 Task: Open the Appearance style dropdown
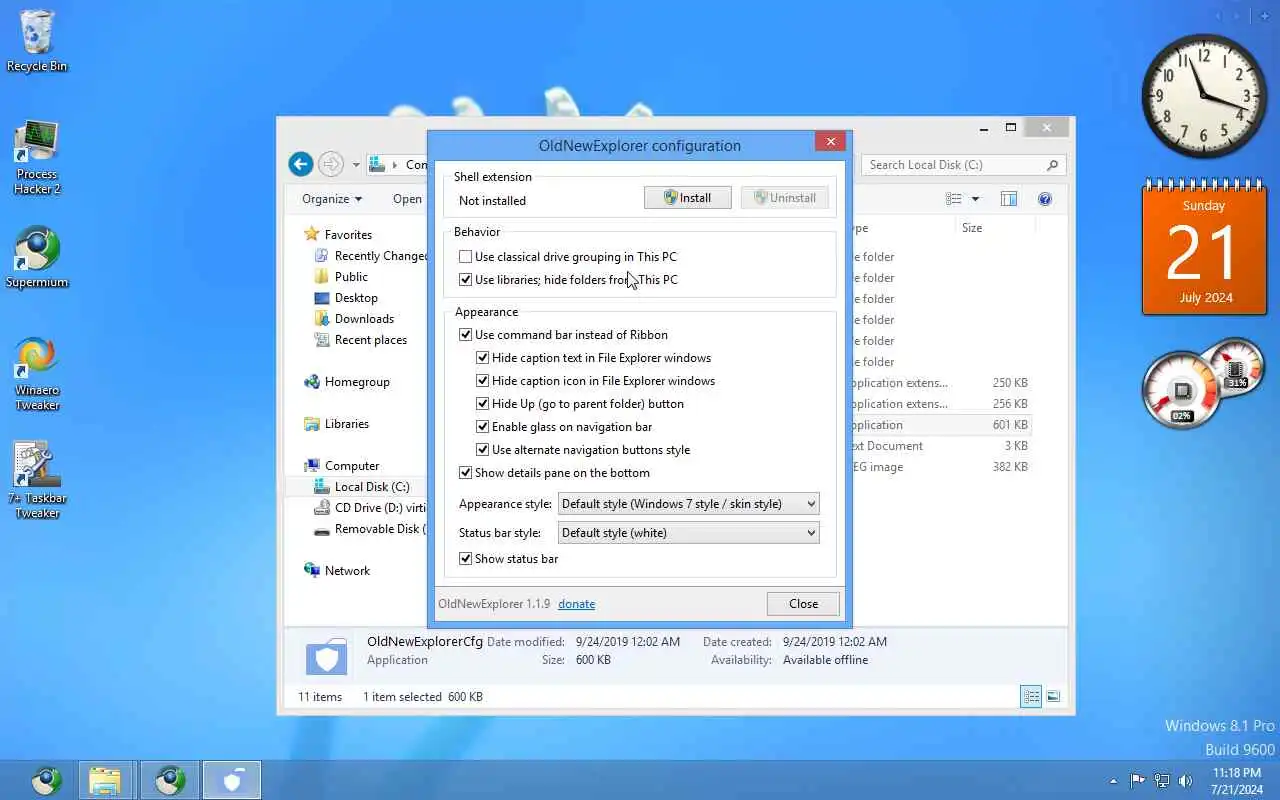[x=688, y=504]
